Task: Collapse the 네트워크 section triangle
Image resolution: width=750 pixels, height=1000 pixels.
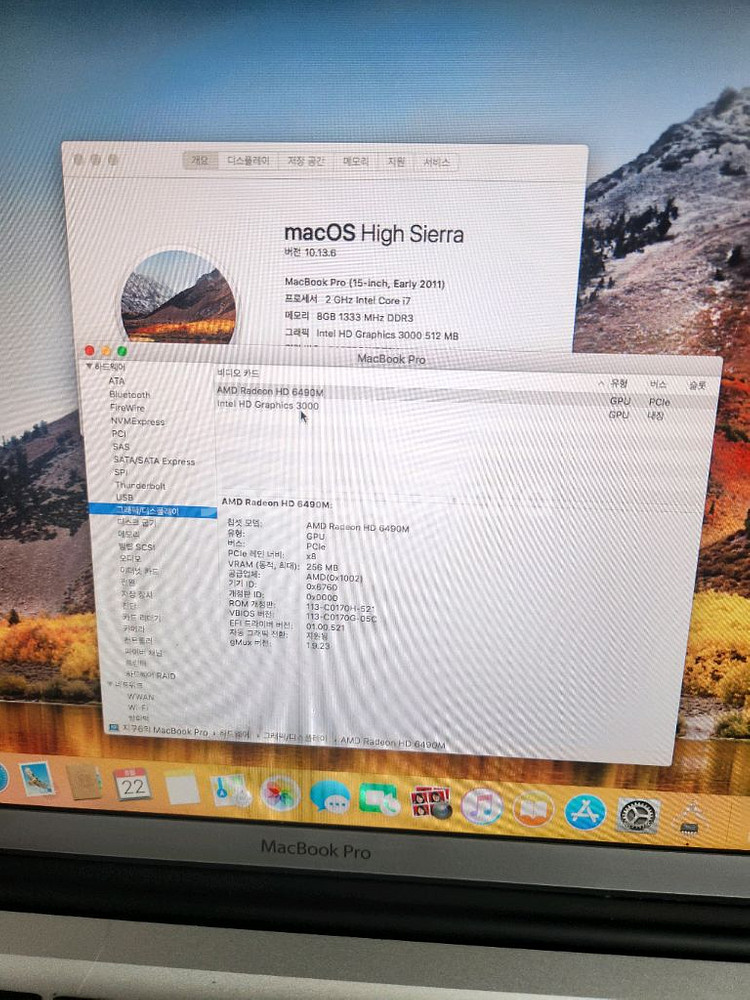Action: click(109, 684)
